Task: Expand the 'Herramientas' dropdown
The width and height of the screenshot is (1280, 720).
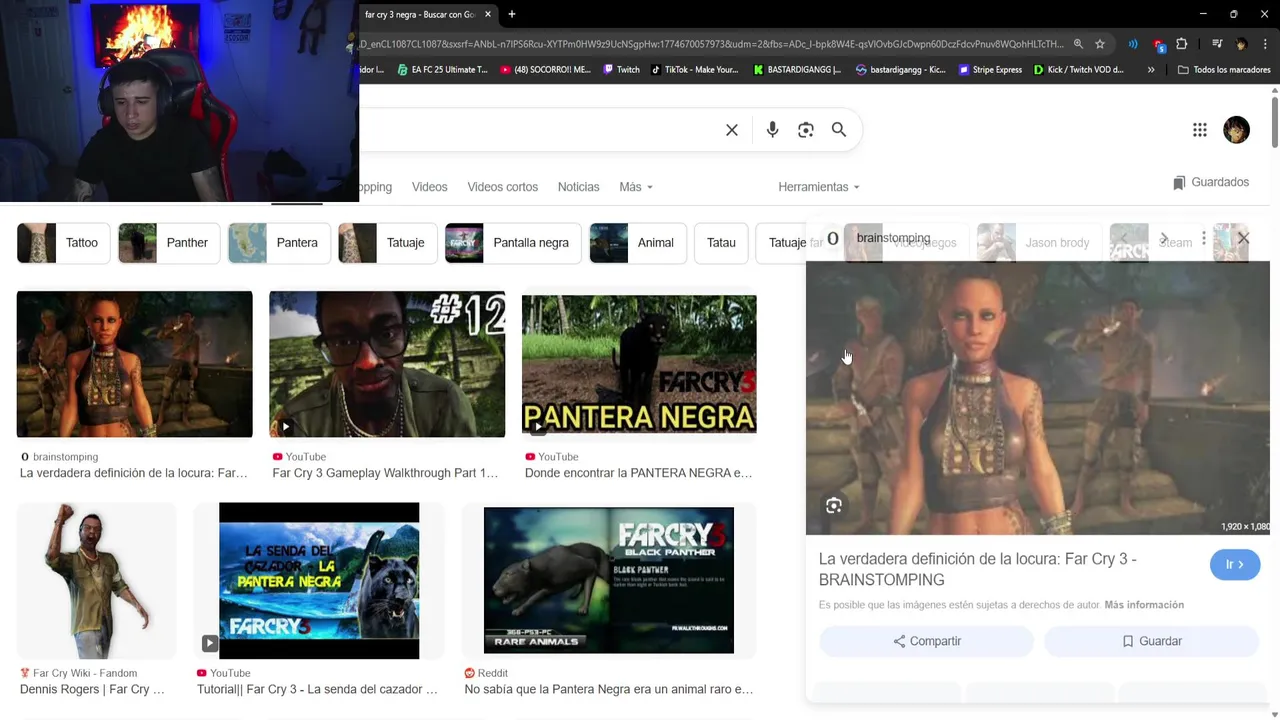Action: point(819,187)
